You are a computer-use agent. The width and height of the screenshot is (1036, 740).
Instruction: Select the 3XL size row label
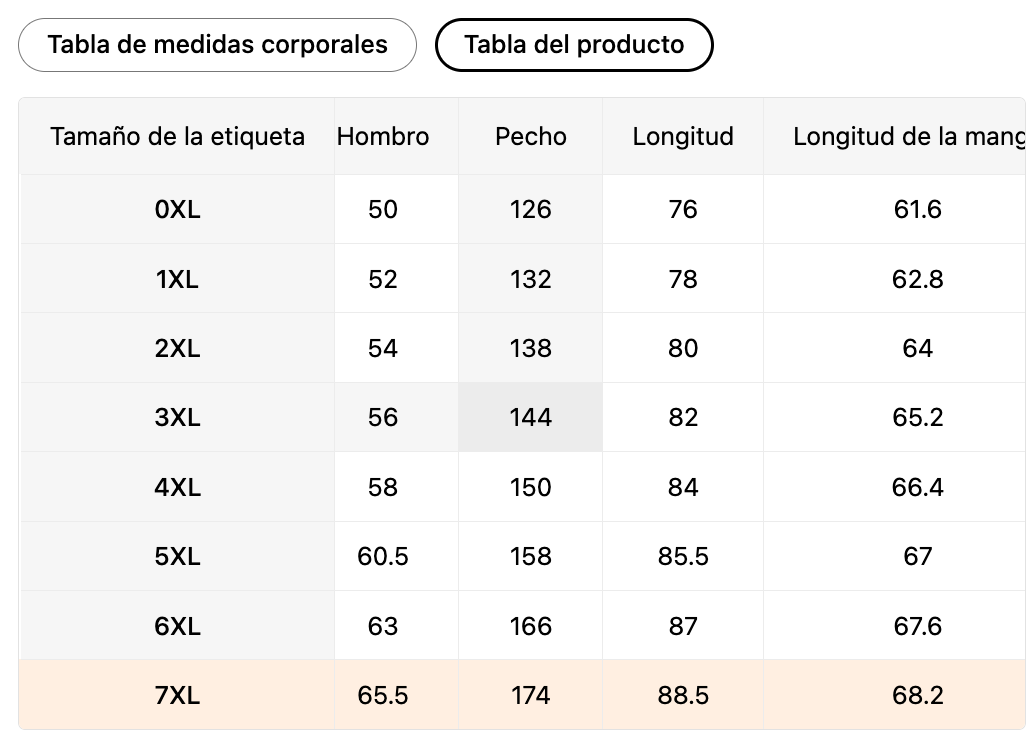[x=177, y=417]
